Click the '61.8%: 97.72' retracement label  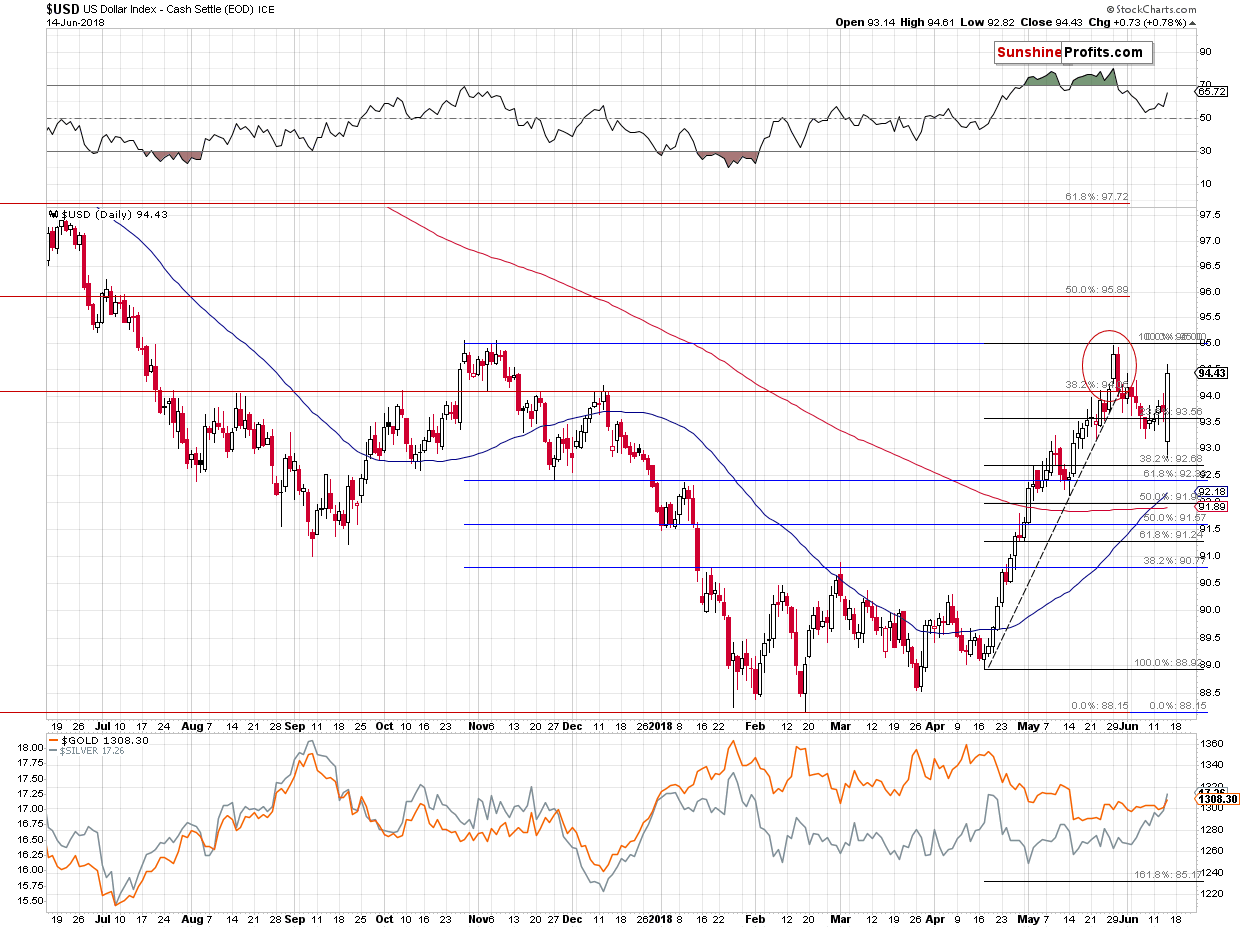pos(1097,198)
